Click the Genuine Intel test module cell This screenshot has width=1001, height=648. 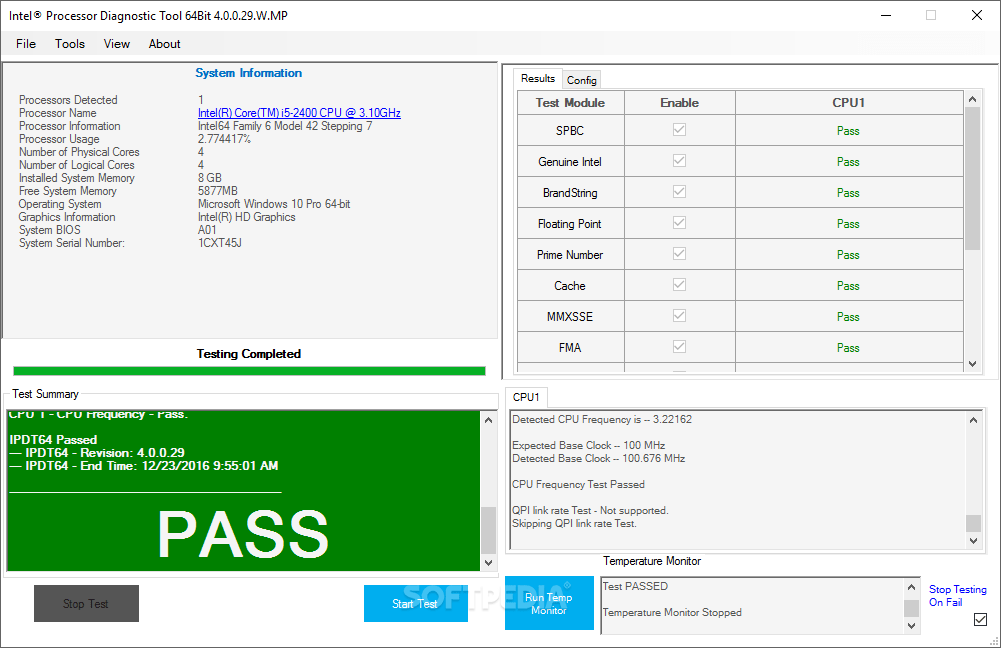pos(570,162)
